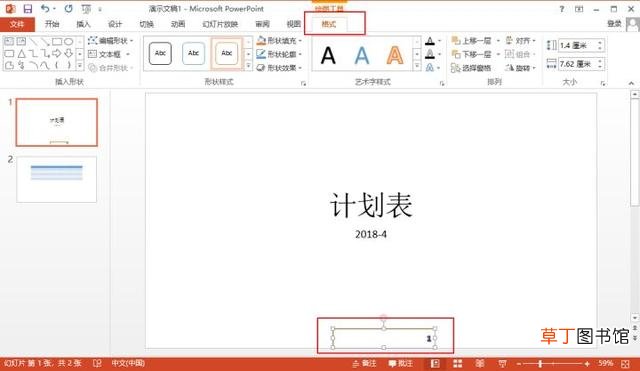Switch to the 动画 Animations tab
Viewport: 640px width, 371px height.
click(178, 24)
